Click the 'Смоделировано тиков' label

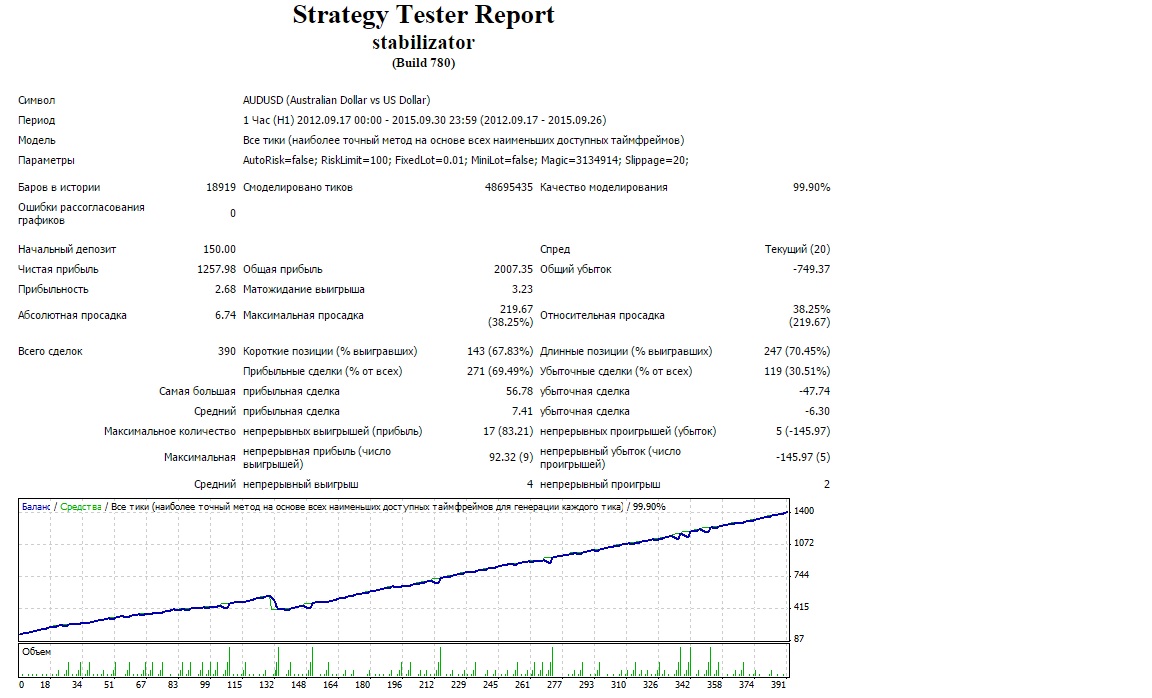click(x=298, y=187)
